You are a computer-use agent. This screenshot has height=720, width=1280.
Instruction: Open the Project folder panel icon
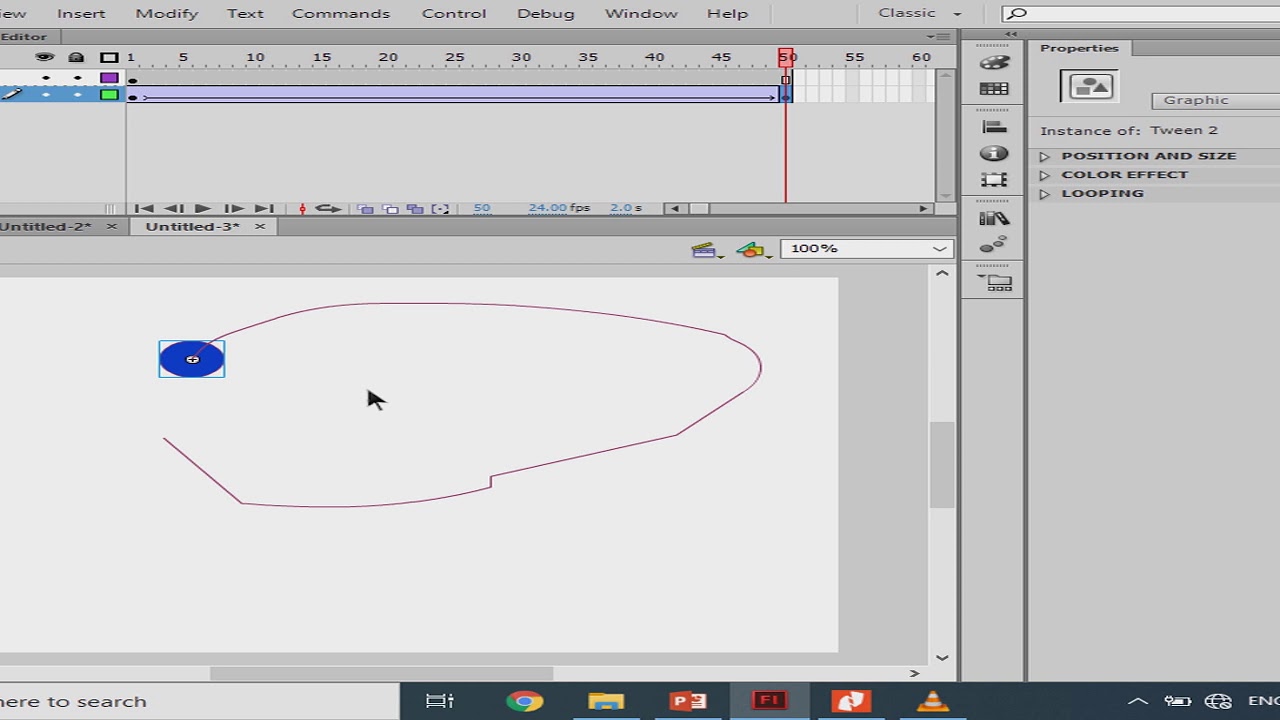point(994,283)
